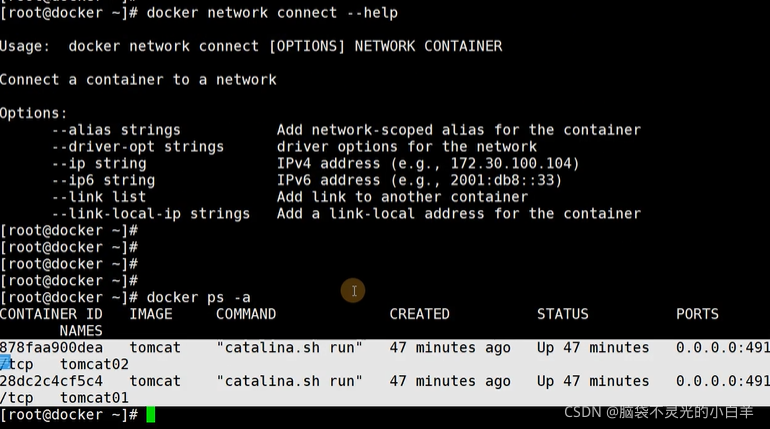This screenshot has height=429, width=770.
Task: Click 'Add link to another container' description
Action: click(x=402, y=197)
